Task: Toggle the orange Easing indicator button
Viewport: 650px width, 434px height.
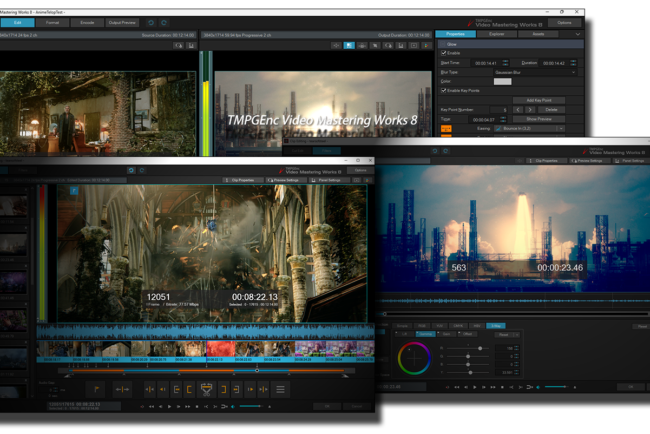Action: pos(446,128)
